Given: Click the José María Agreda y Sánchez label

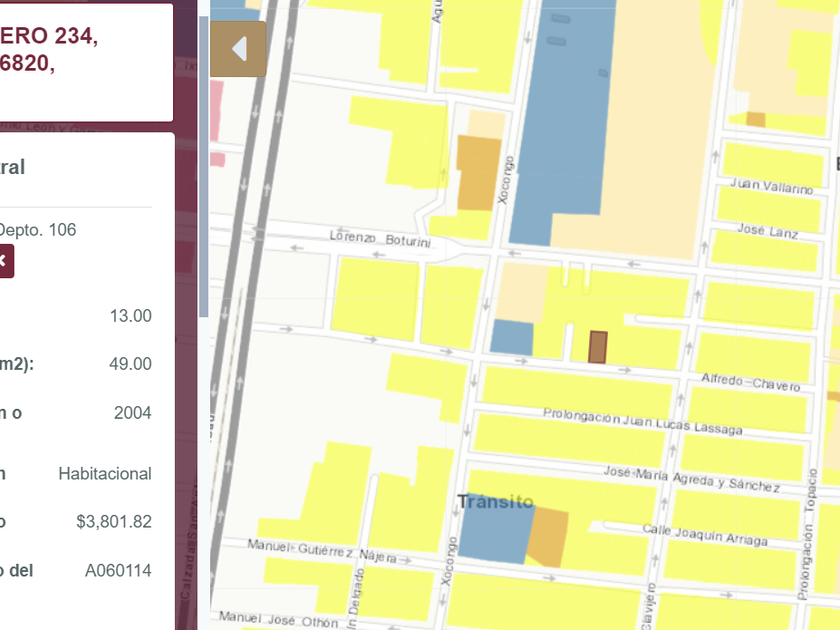Looking at the screenshot, I should click(692, 479).
